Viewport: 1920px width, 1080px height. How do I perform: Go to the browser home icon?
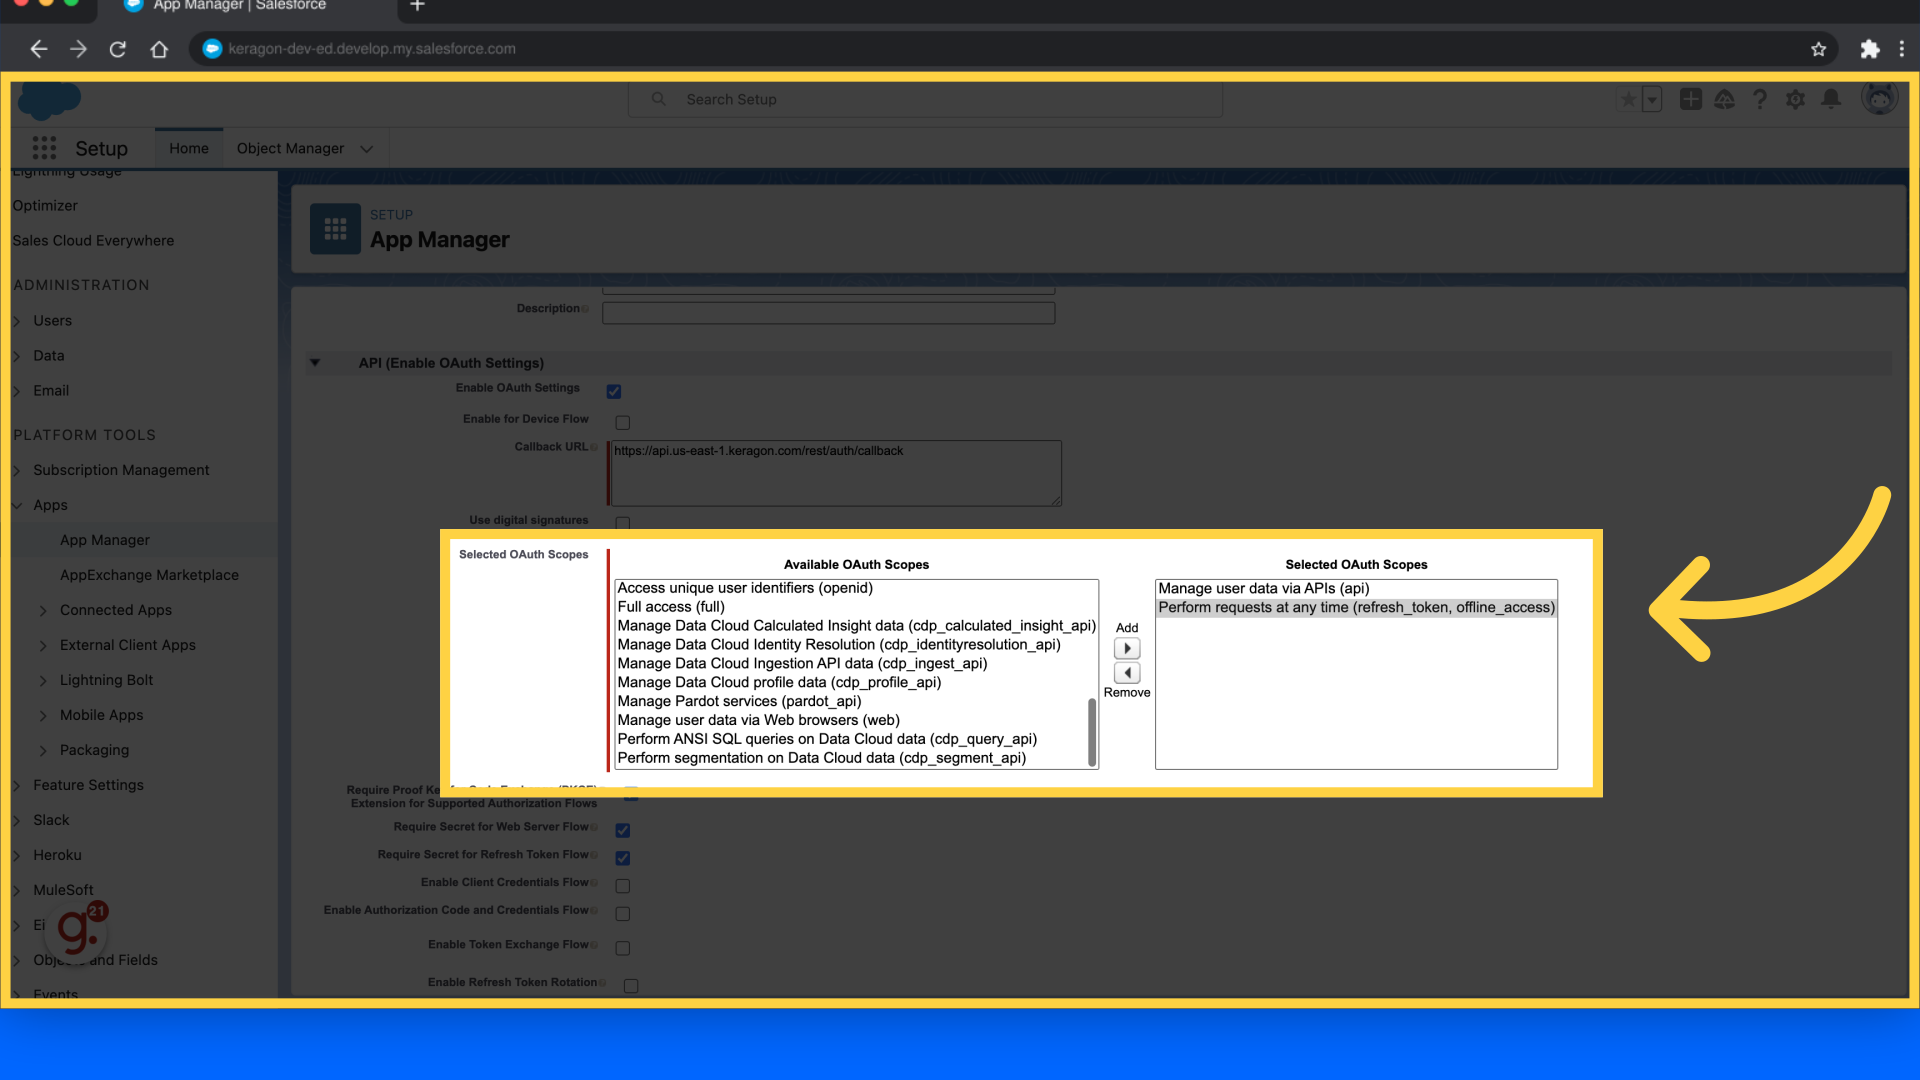click(x=159, y=48)
